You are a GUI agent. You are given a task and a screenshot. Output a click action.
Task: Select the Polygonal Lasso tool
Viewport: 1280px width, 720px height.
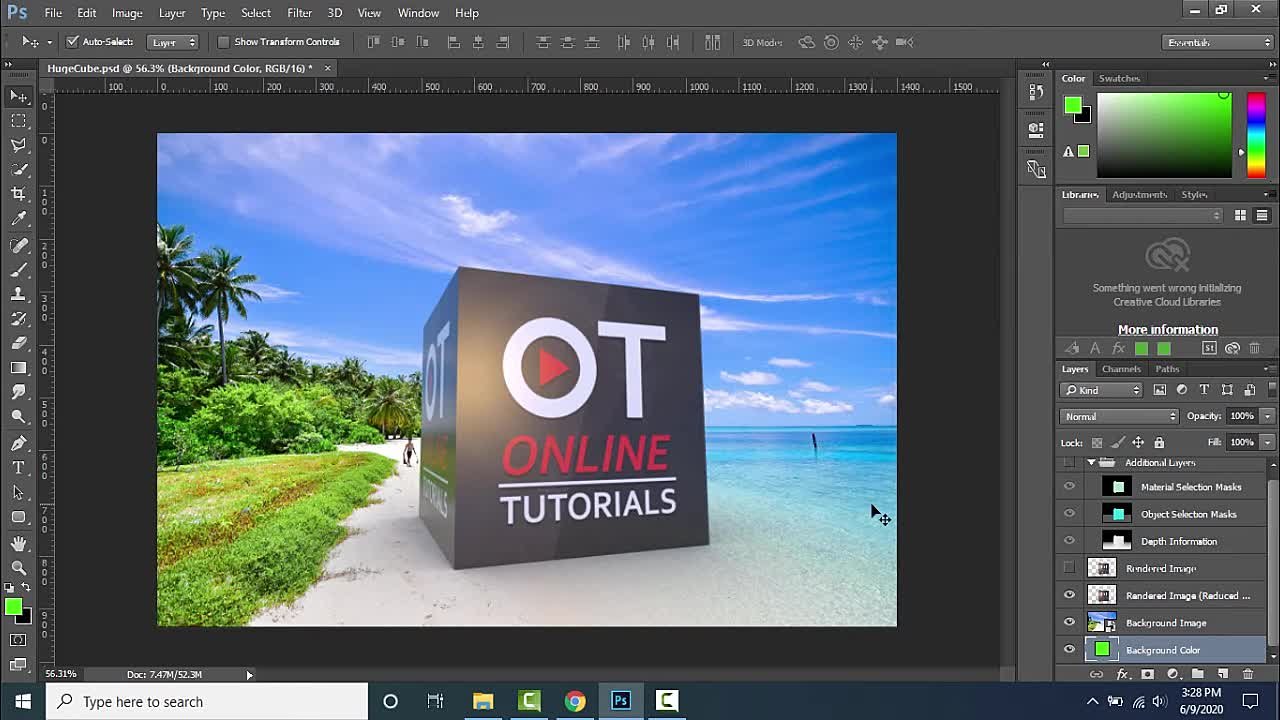(x=19, y=146)
